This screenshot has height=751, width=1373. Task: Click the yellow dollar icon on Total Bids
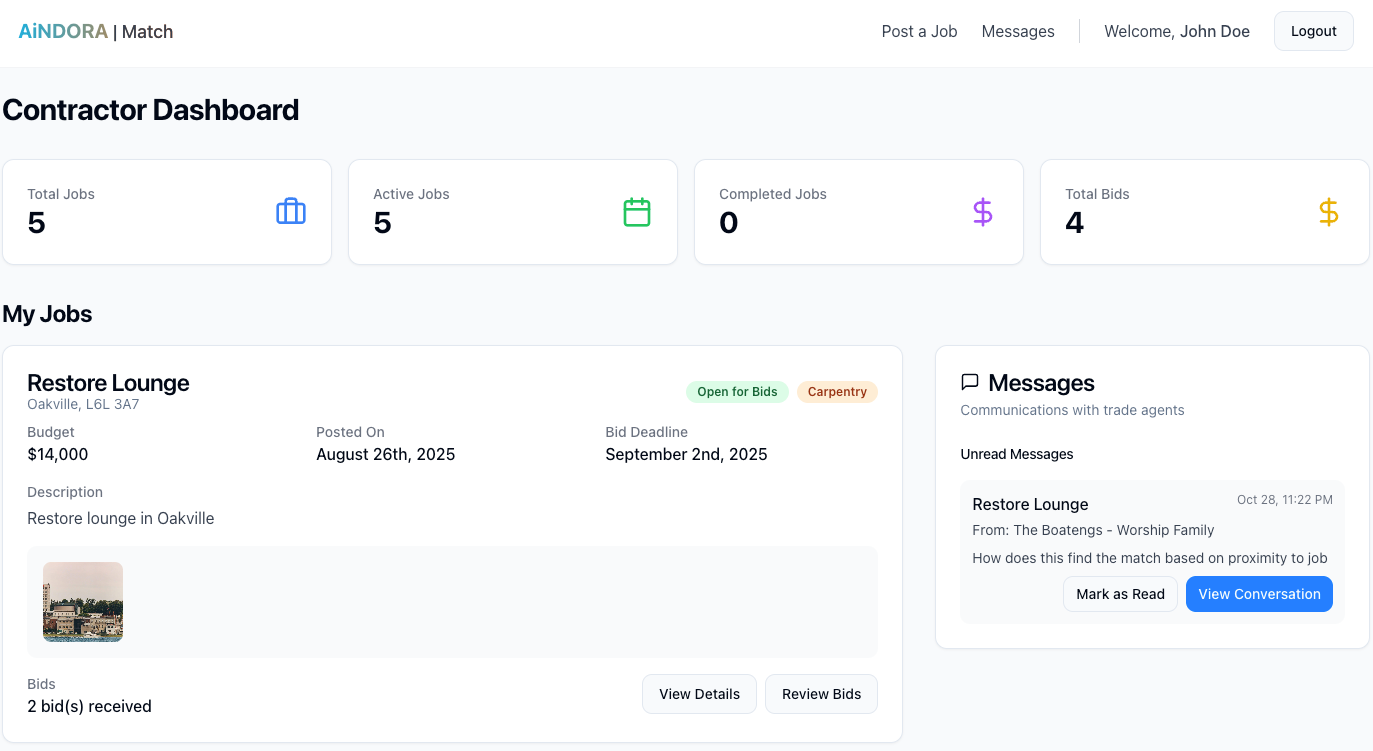[x=1328, y=211]
